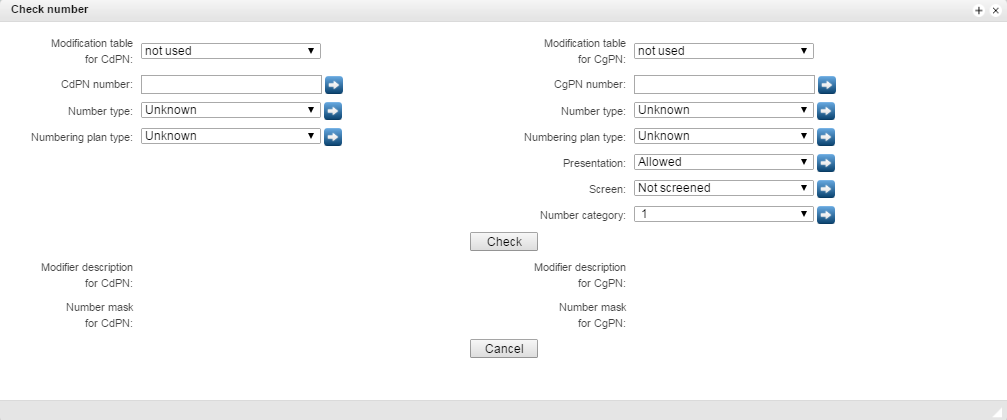This screenshot has height=420, width=1007.
Task: Click the arrow icon beside CdPN number
Action: coord(333,85)
